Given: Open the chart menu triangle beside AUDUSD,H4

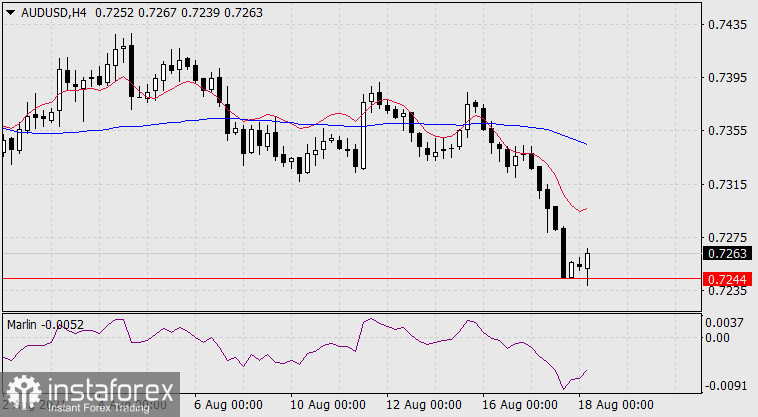Looking at the screenshot, I should coord(10,13).
